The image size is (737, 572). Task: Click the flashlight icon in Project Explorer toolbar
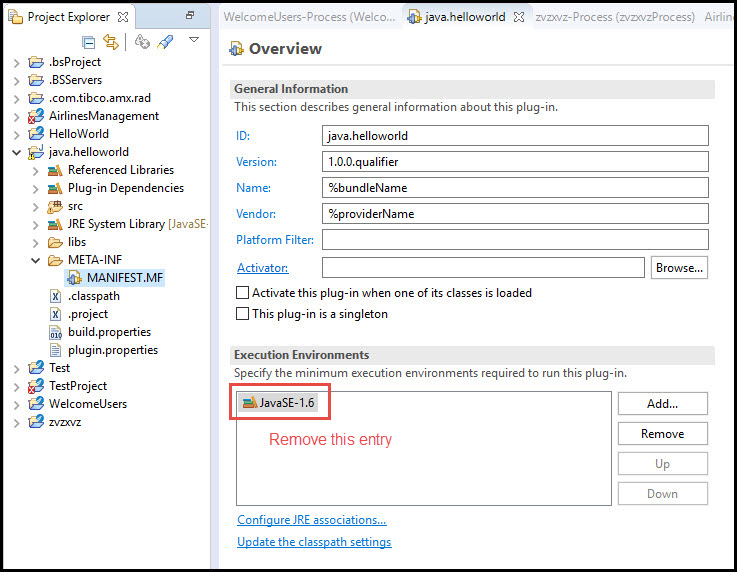166,42
